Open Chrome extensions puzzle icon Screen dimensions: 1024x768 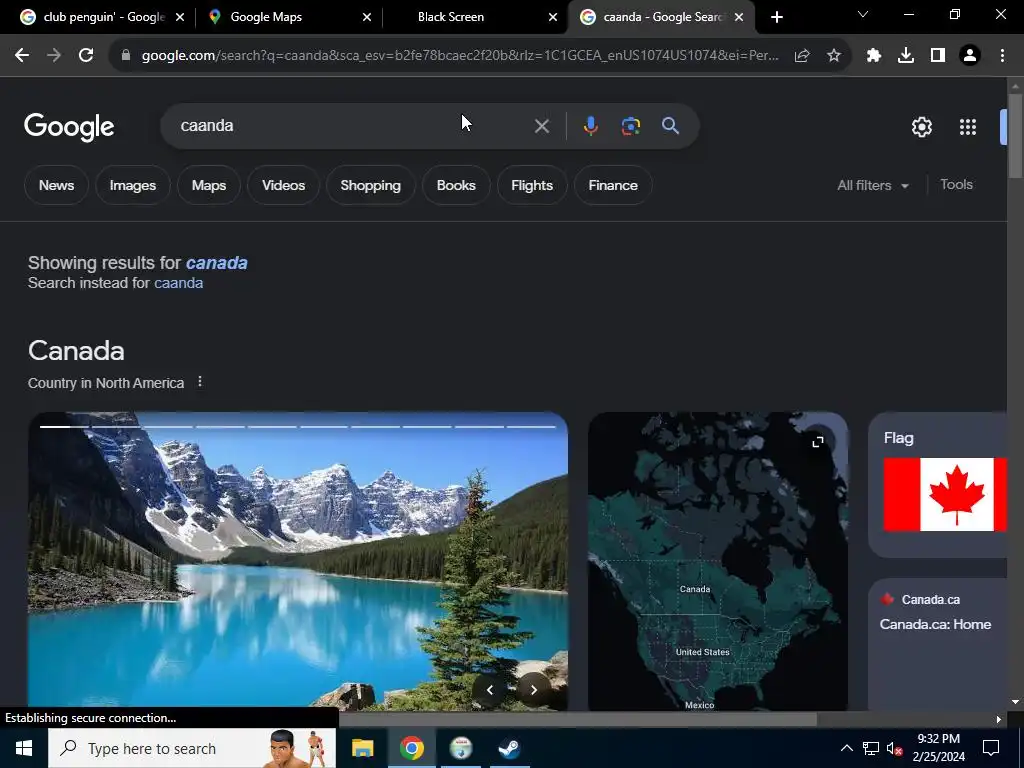(874, 56)
